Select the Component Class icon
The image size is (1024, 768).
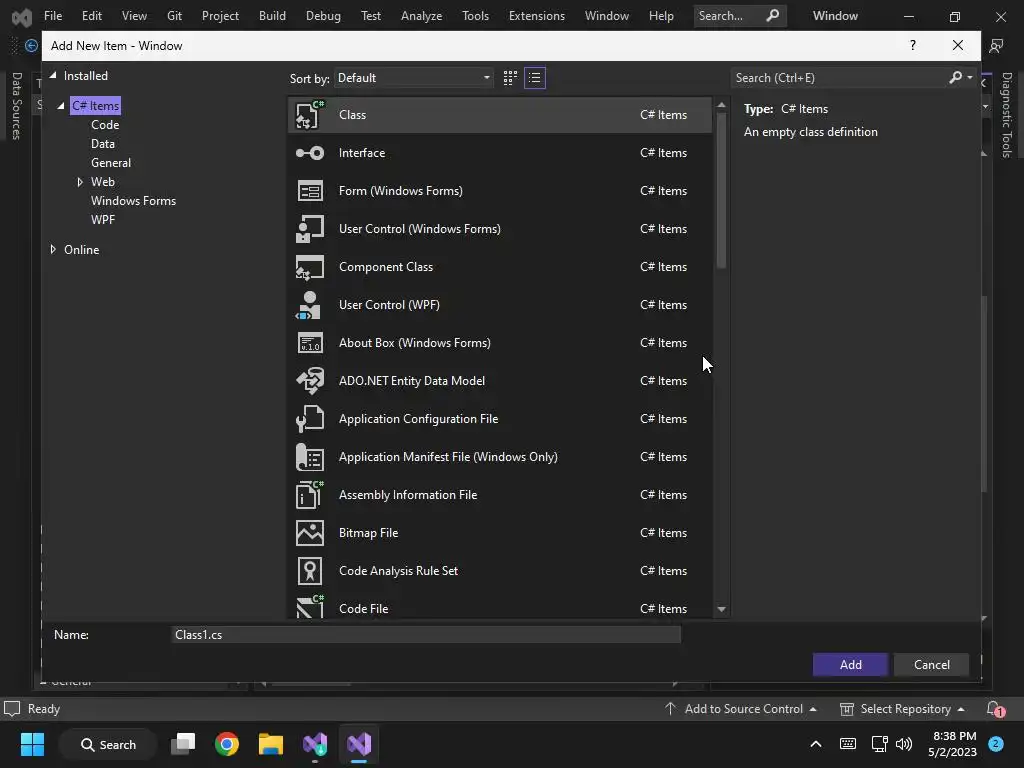310,267
